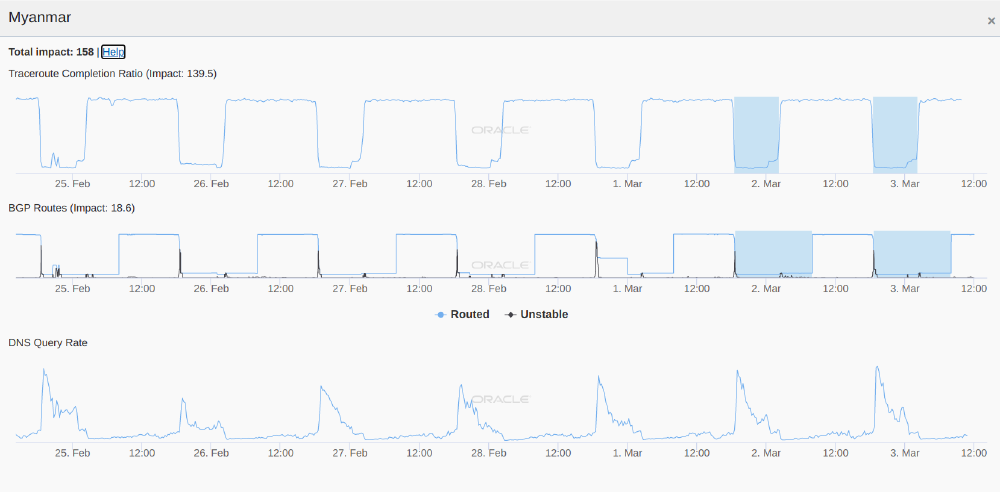Click the 28. Feb label on BGP chart axis
This screenshot has width=1000, height=492.
[x=488, y=288]
